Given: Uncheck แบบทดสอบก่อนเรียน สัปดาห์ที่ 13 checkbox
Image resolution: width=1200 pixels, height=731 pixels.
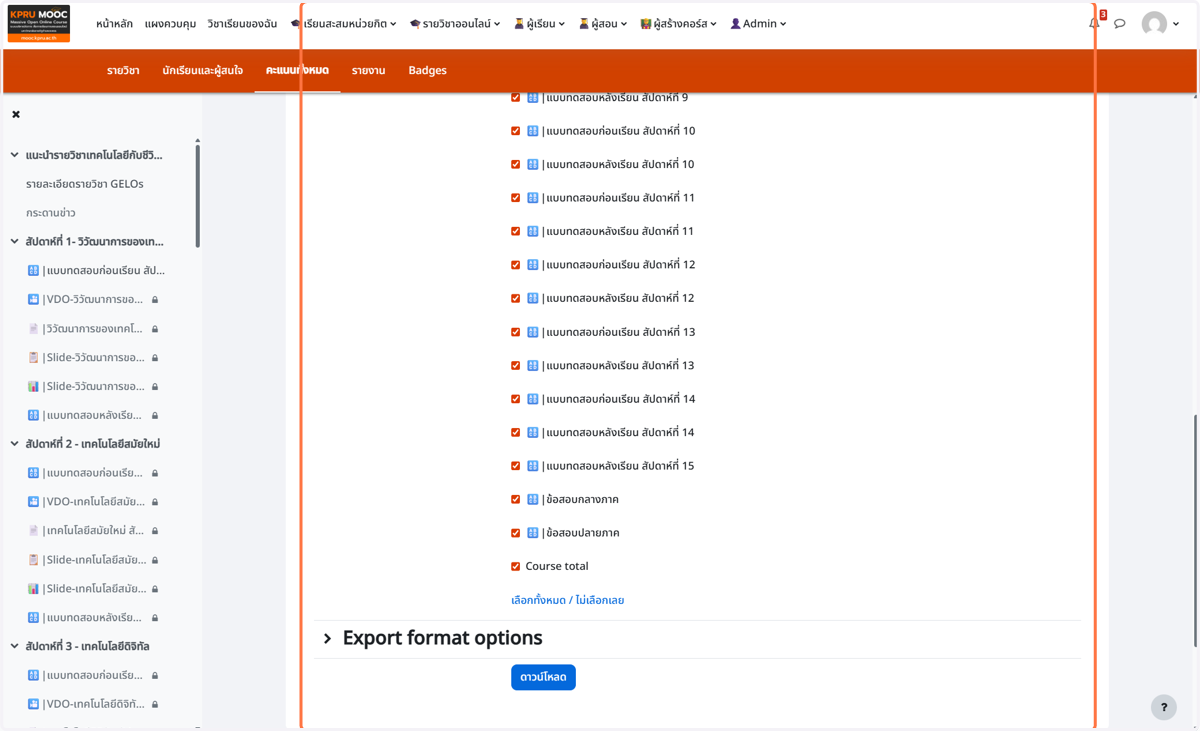Looking at the screenshot, I should pyautogui.click(x=516, y=332).
